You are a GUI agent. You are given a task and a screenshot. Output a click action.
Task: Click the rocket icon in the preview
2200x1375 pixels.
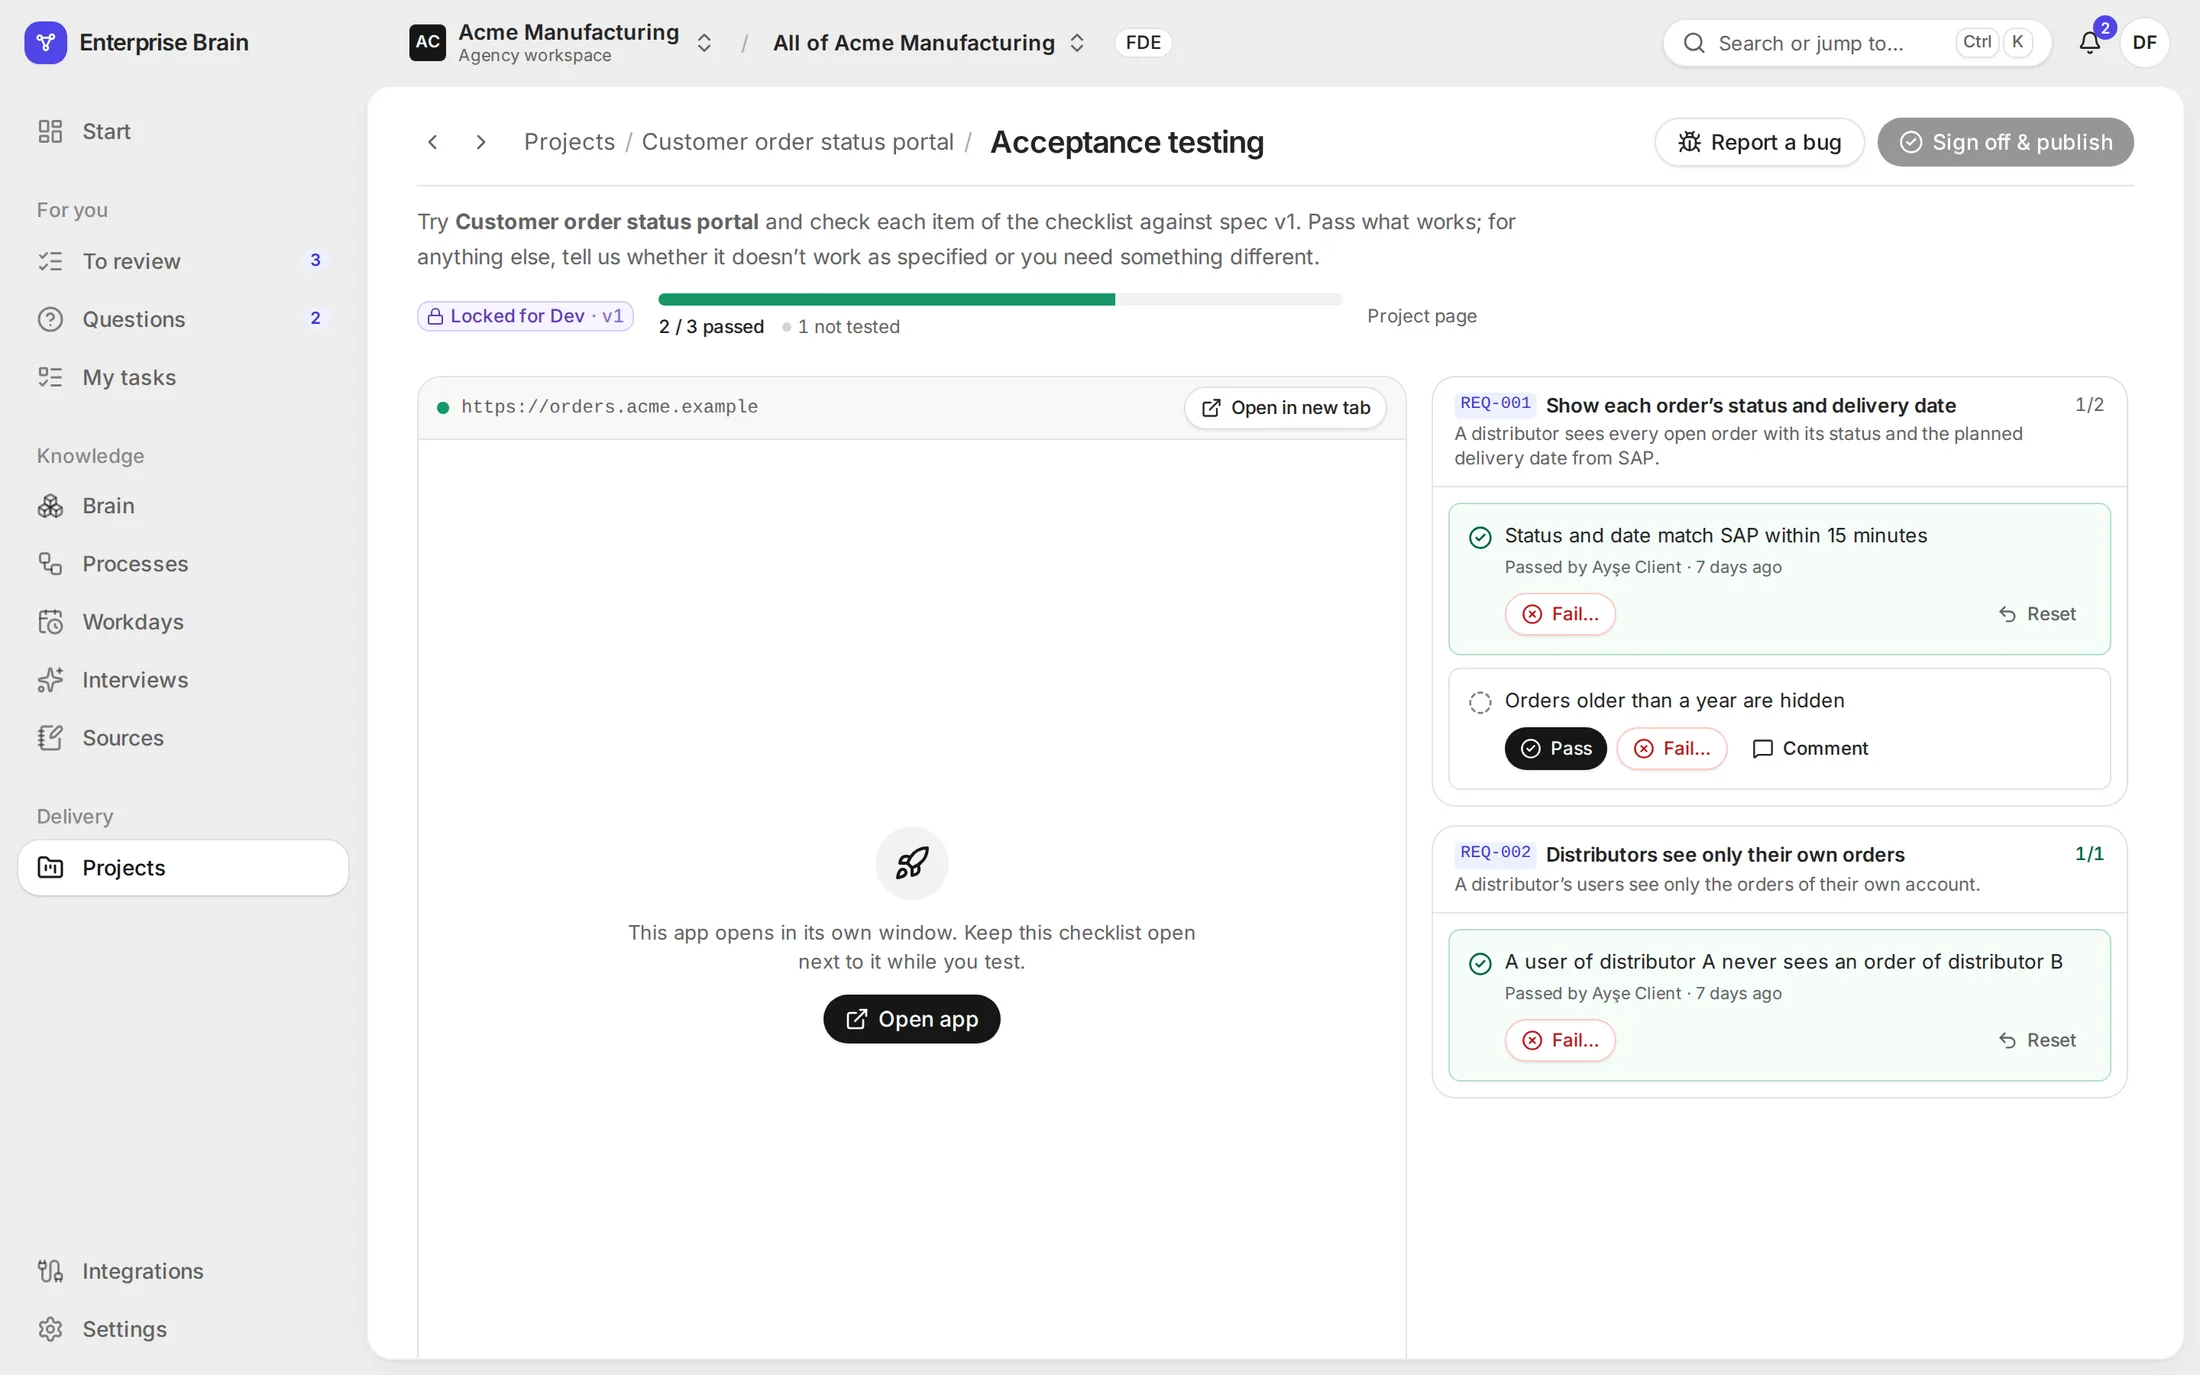911,862
